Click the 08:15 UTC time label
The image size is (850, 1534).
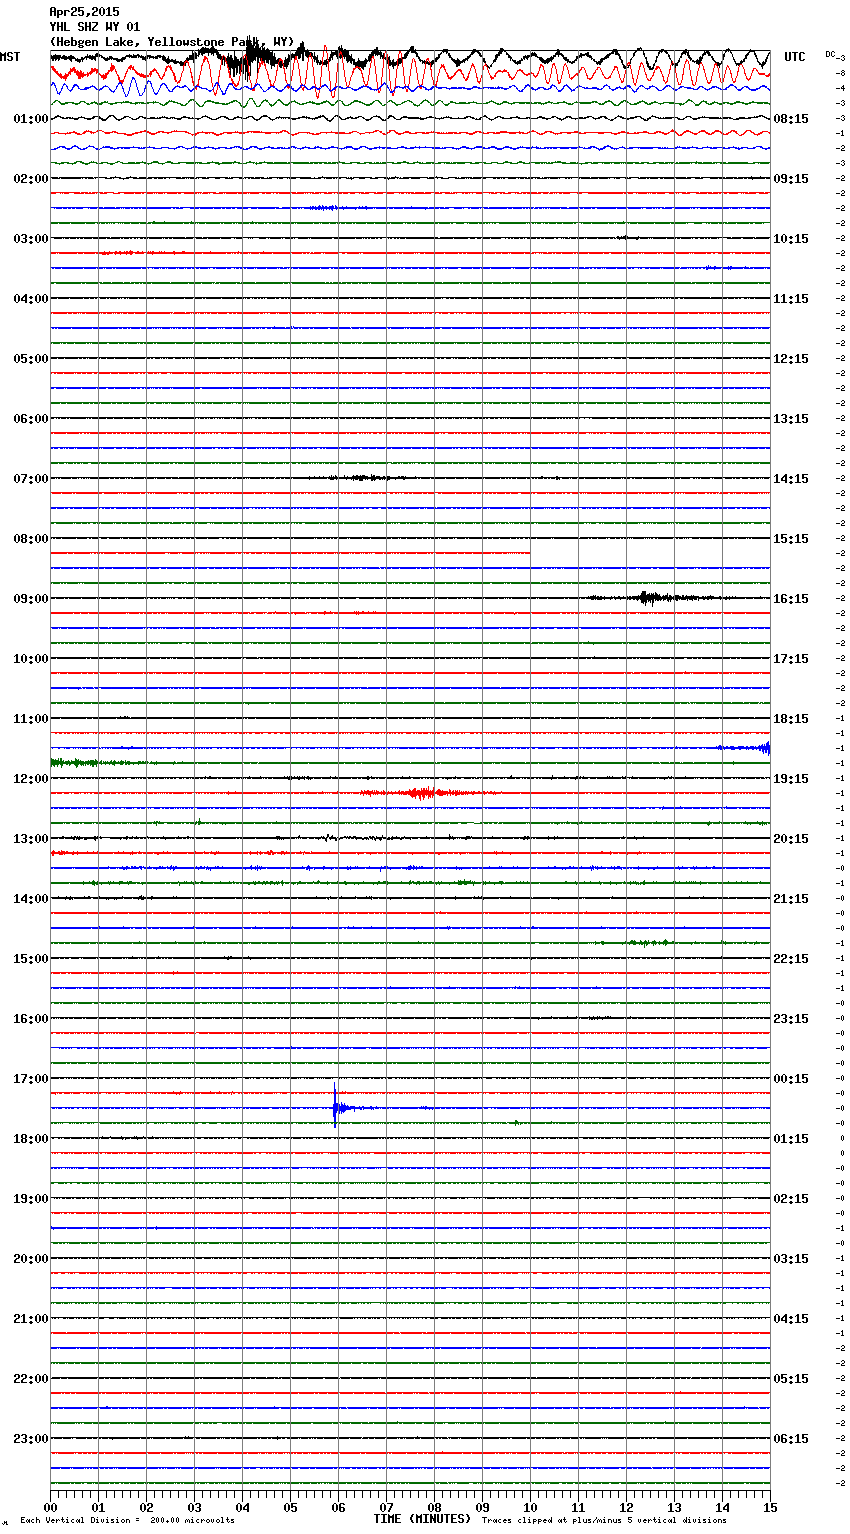point(791,119)
